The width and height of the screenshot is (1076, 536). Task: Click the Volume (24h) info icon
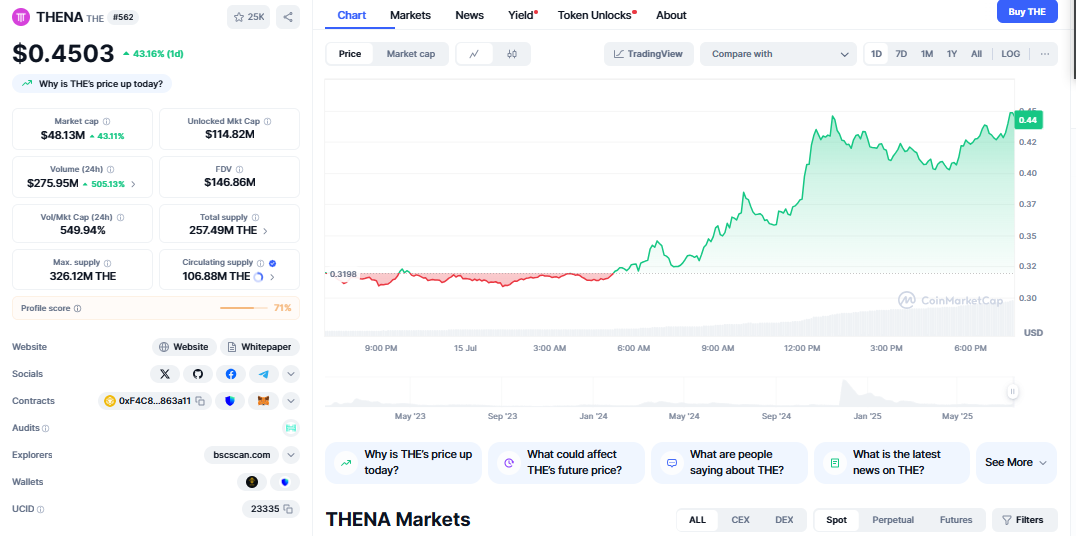click(x=110, y=170)
